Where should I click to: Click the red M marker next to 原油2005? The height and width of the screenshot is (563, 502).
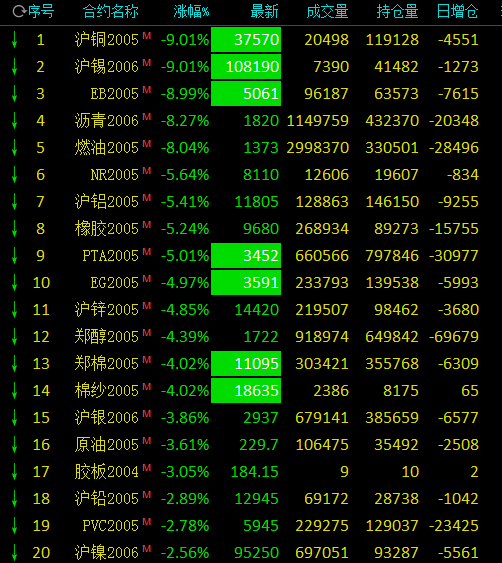(x=147, y=441)
